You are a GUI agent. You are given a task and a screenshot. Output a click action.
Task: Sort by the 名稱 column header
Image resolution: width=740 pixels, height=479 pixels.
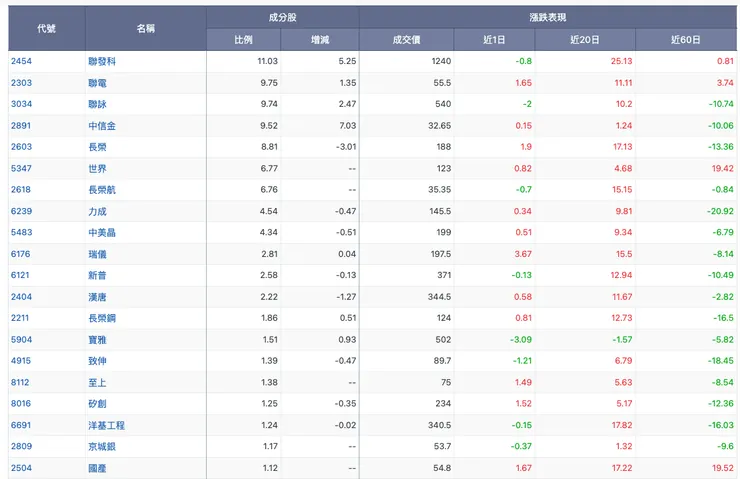click(146, 28)
